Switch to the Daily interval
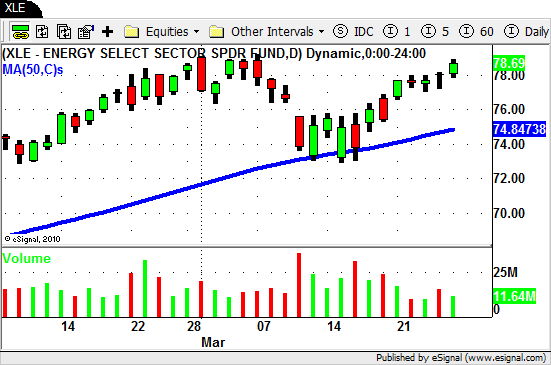Viewport: 551px width, 365px height. [526, 32]
